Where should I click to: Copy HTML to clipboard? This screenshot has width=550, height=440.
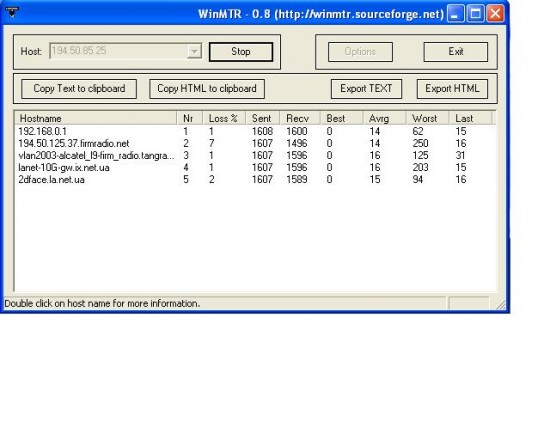click(207, 89)
